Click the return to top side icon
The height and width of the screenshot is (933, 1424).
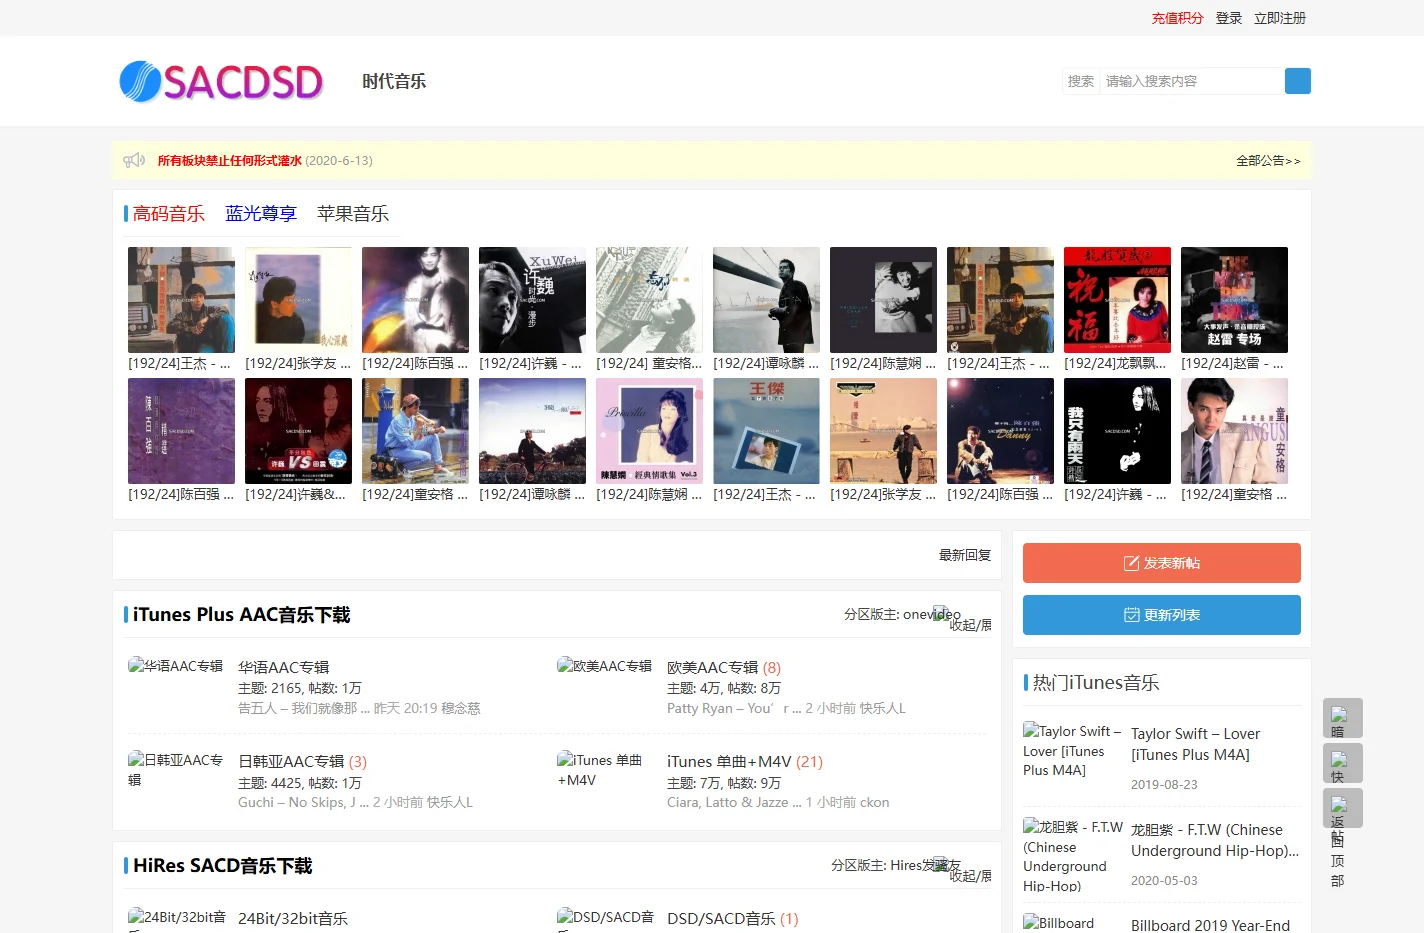[x=1342, y=808]
